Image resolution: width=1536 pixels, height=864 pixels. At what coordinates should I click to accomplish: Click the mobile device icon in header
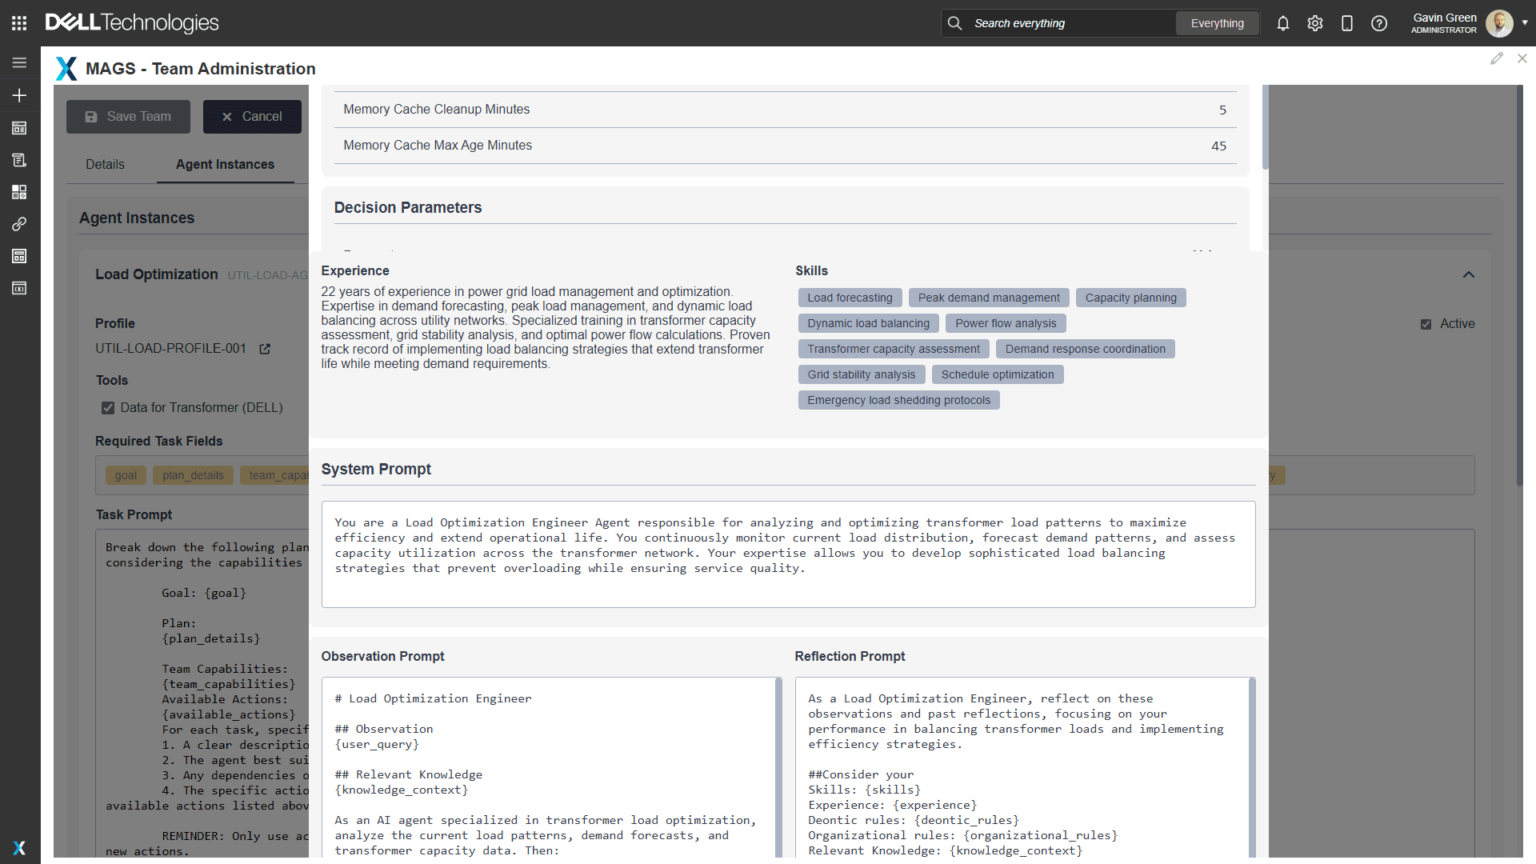tap(1347, 23)
